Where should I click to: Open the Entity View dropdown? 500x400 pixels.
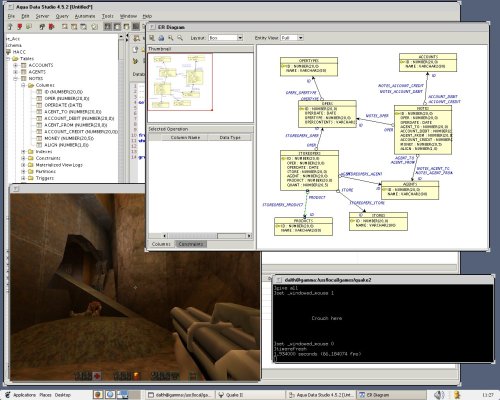tap(292, 38)
